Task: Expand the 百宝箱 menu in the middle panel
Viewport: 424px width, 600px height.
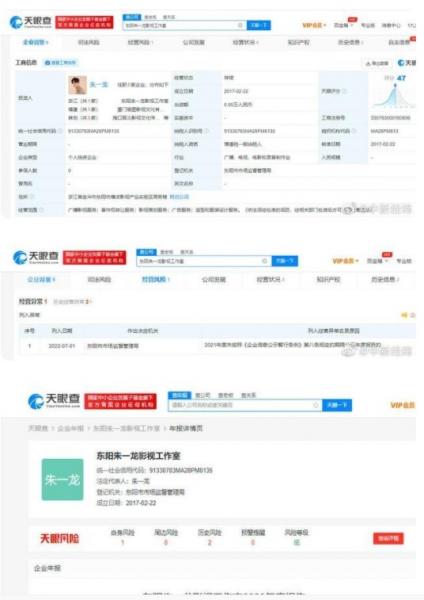Action: coord(377,261)
